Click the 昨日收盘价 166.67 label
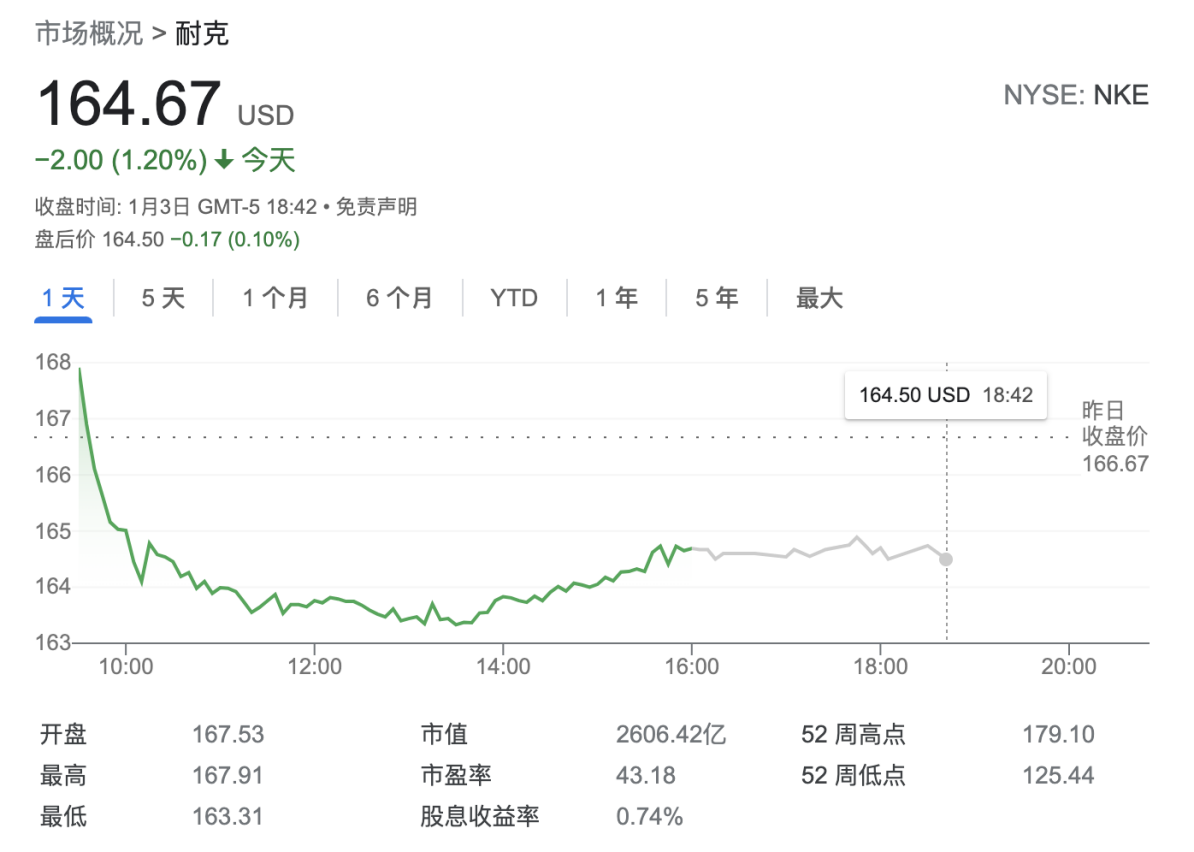The image size is (1194, 852). coord(1115,437)
